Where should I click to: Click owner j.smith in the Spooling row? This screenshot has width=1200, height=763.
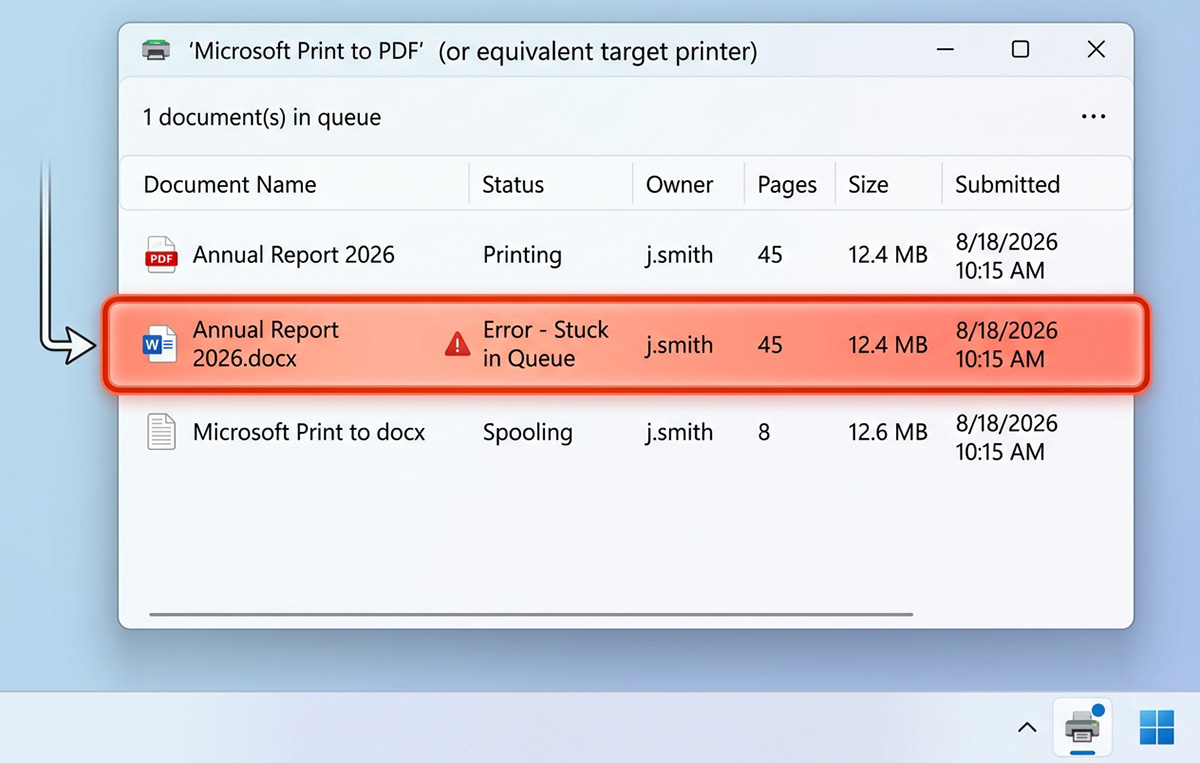pyautogui.click(x=680, y=433)
